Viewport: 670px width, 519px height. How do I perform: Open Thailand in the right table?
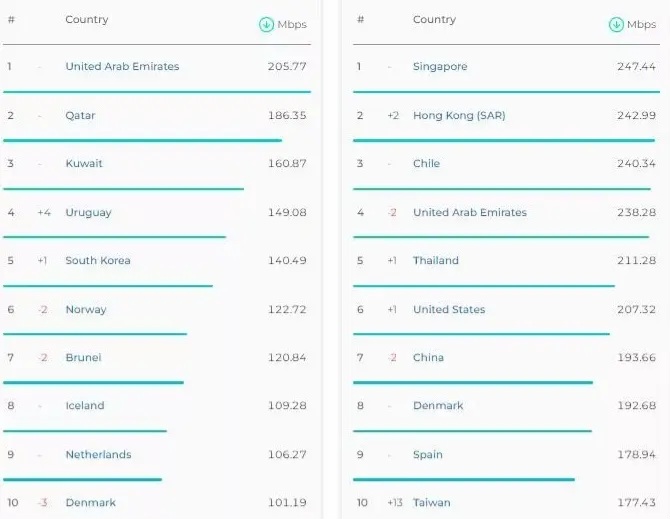tap(436, 261)
